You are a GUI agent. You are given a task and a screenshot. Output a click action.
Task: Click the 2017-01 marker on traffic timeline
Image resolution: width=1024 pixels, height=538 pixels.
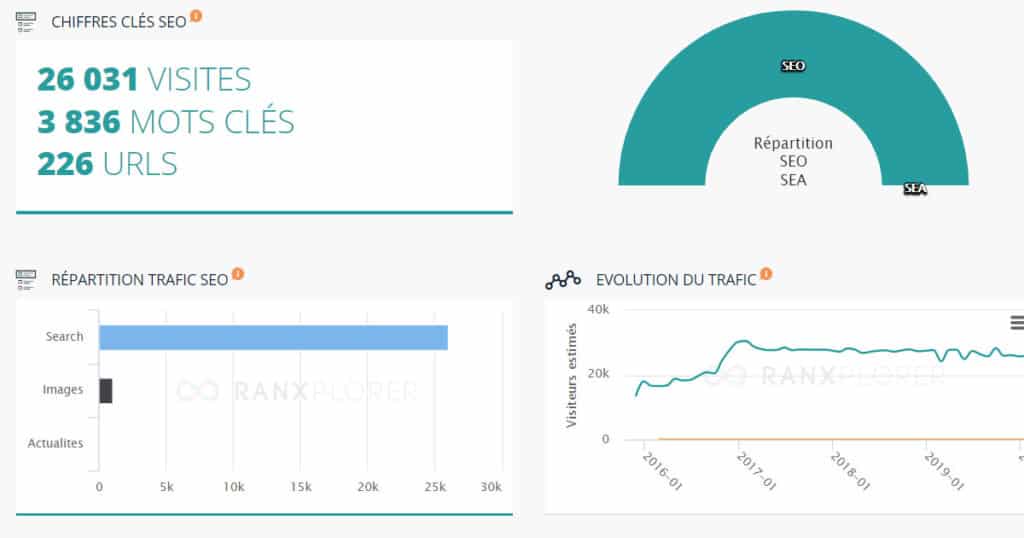(x=756, y=471)
